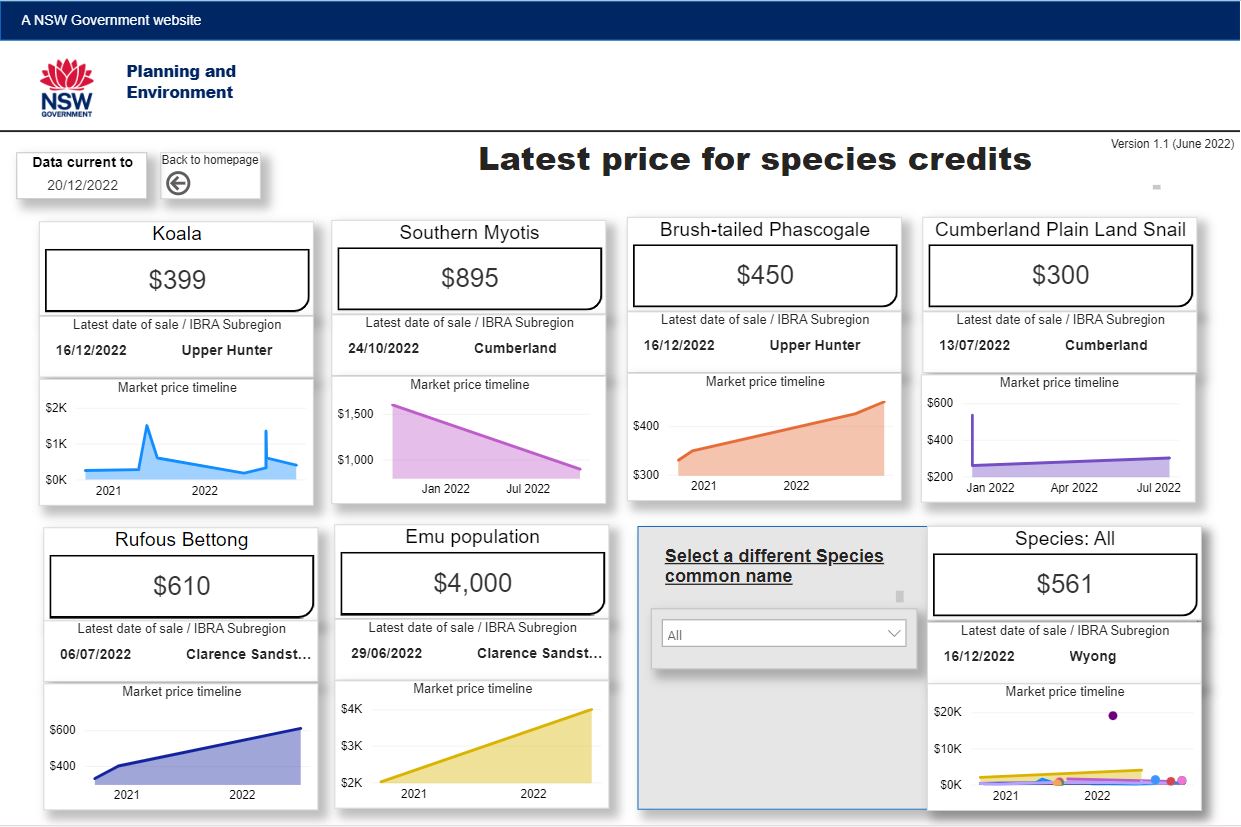The image size is (1241, 827).
Task: Click the Planning and Environment link
Action: (x=181, y=82)
